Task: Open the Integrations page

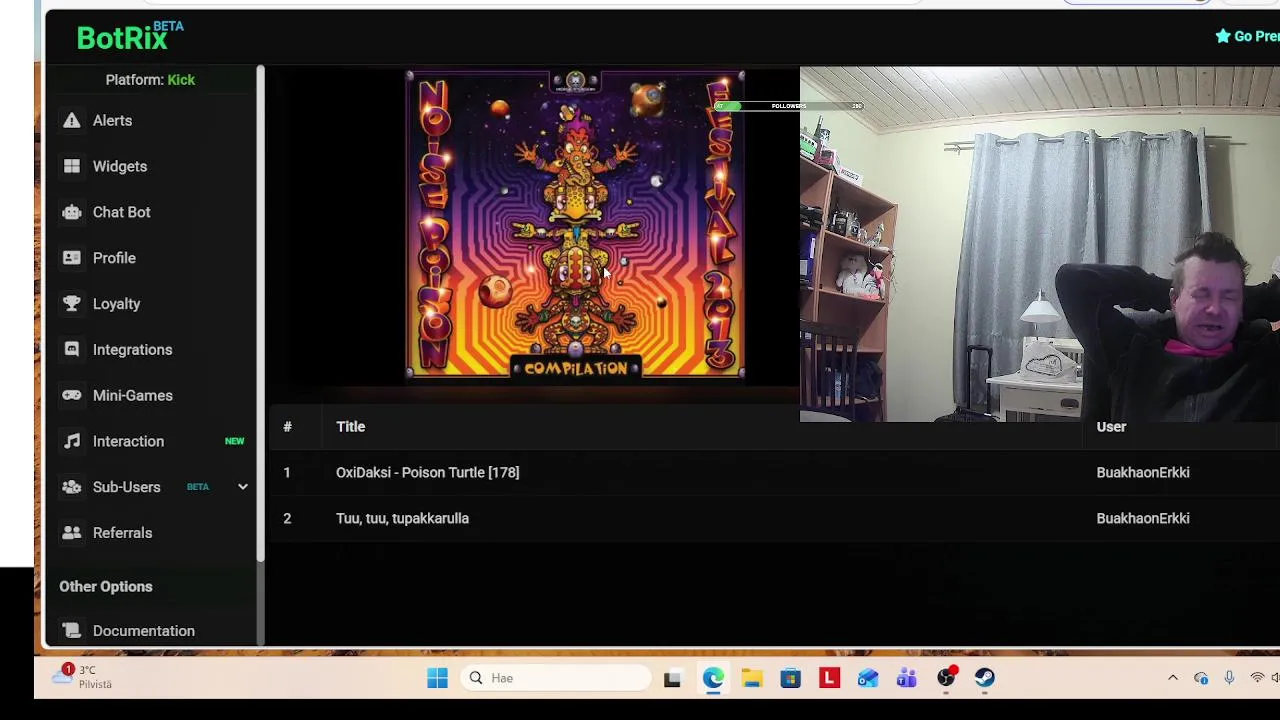Action: coord(133,349)
